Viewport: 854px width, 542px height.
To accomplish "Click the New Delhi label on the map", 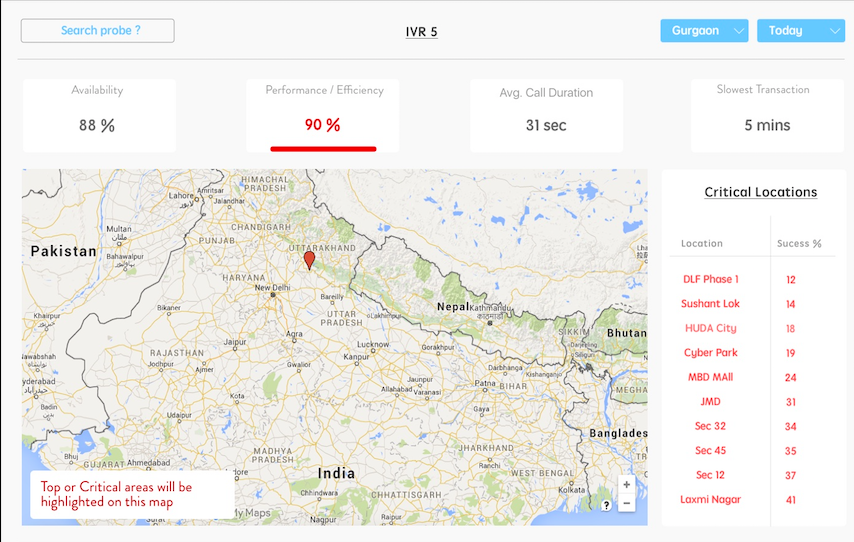I will click(272, 287).
